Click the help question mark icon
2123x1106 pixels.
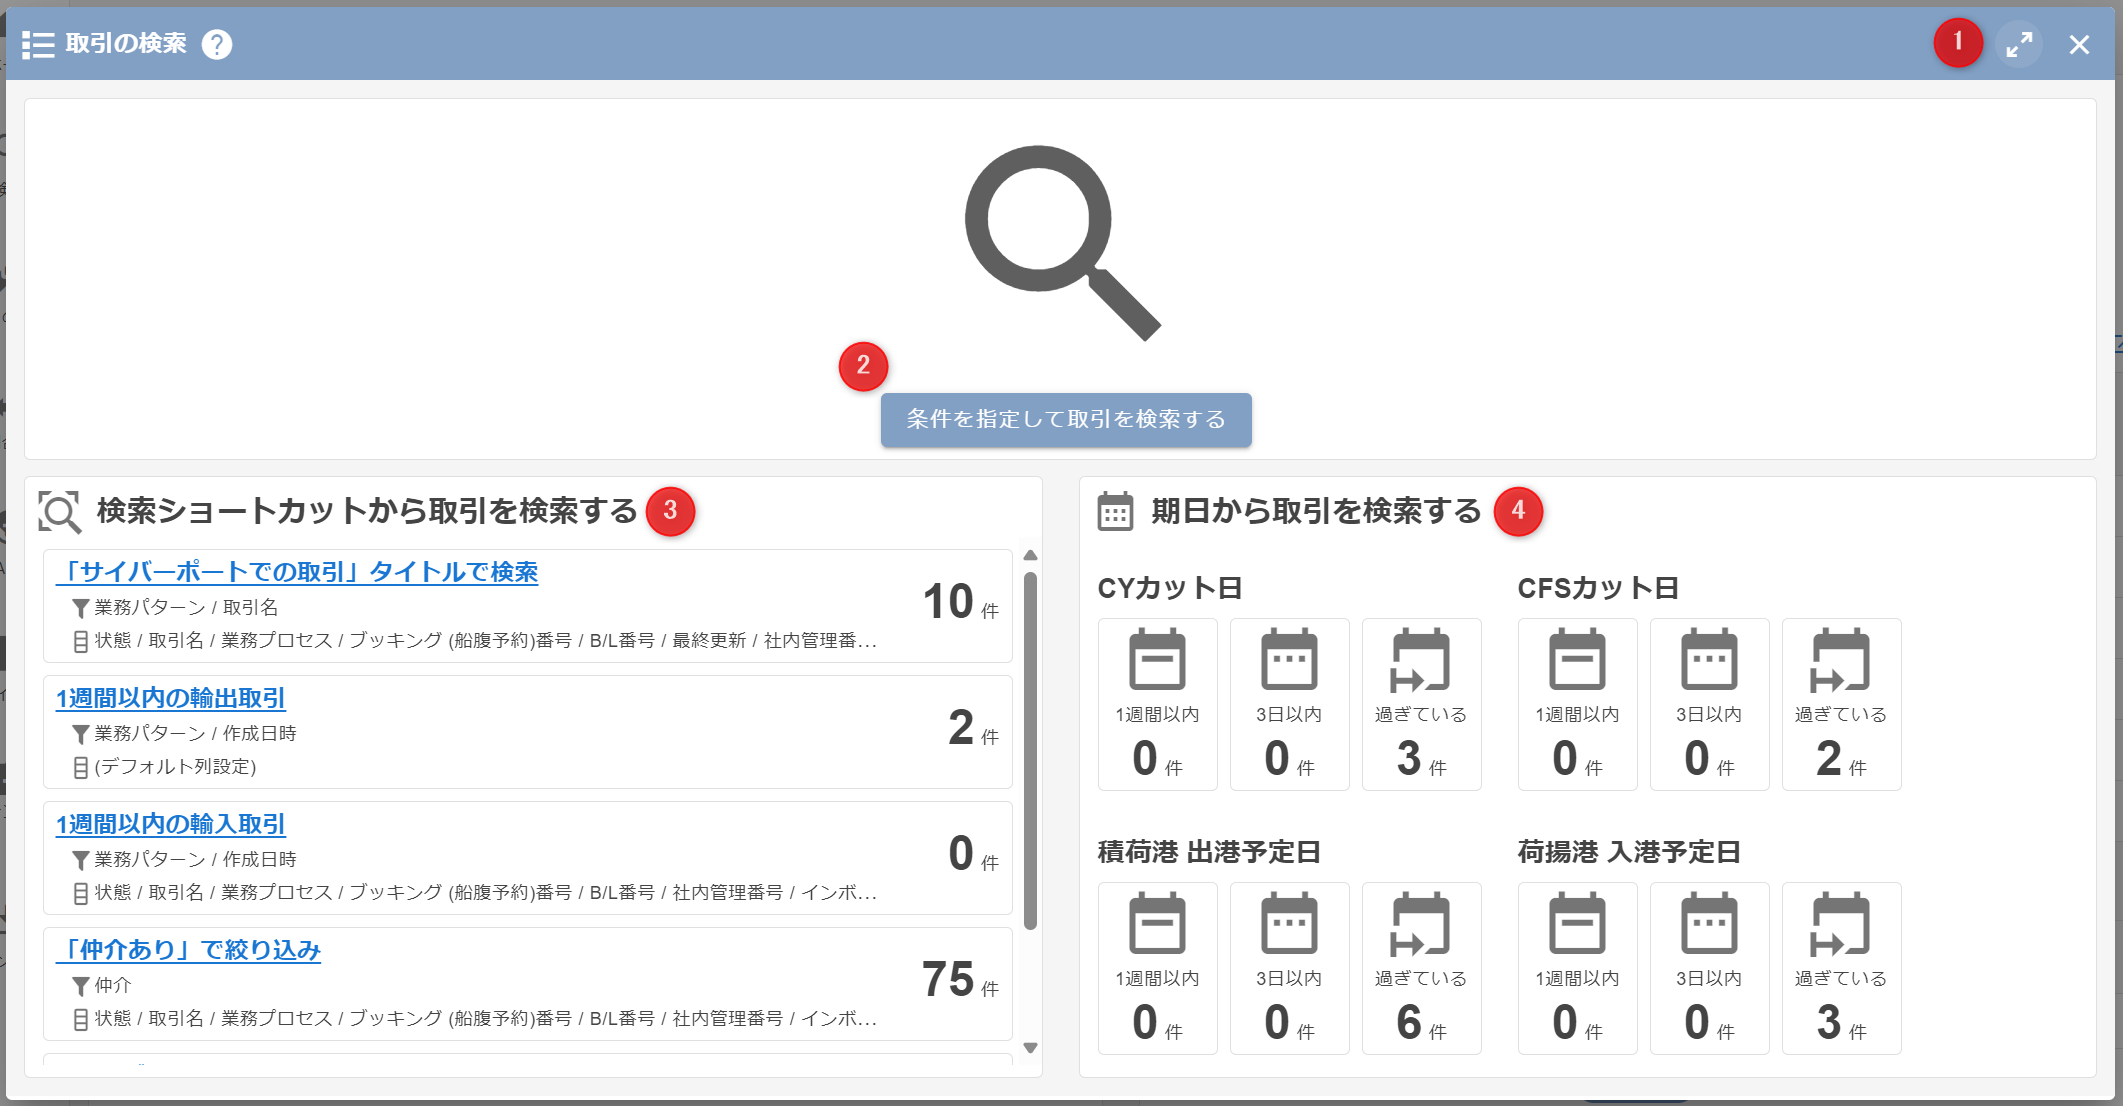[217, 44]
